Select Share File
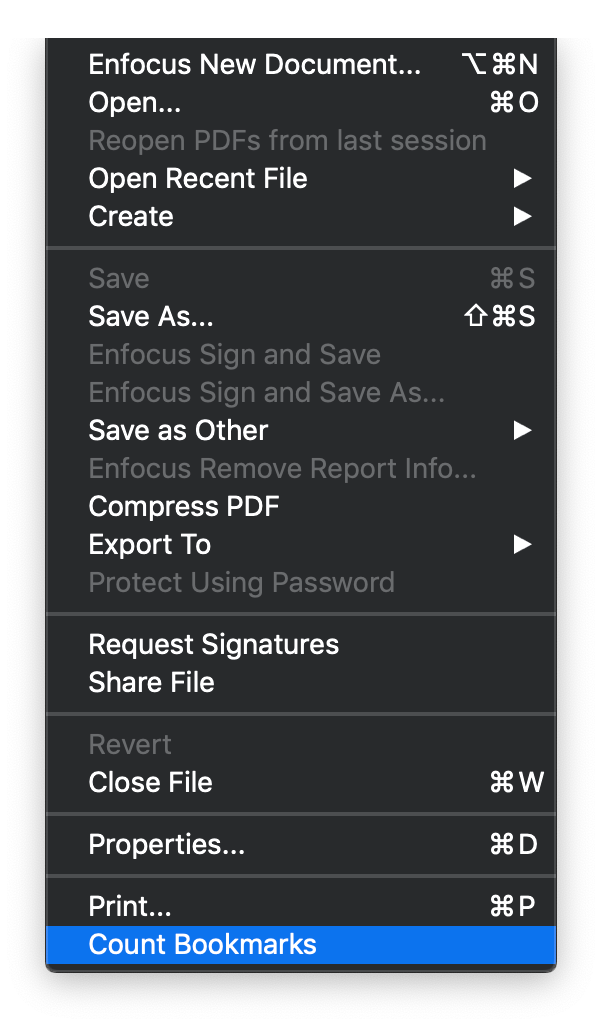 point(150,682)
